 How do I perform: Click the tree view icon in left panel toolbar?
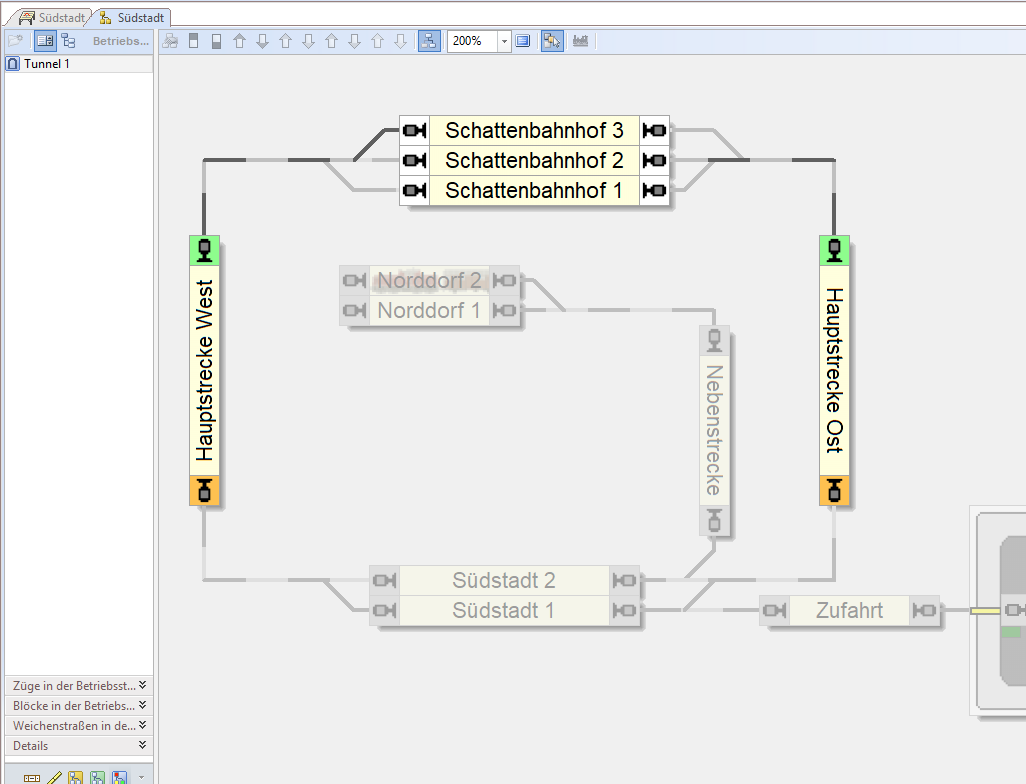pyautogui.click(x=68, y=41)
